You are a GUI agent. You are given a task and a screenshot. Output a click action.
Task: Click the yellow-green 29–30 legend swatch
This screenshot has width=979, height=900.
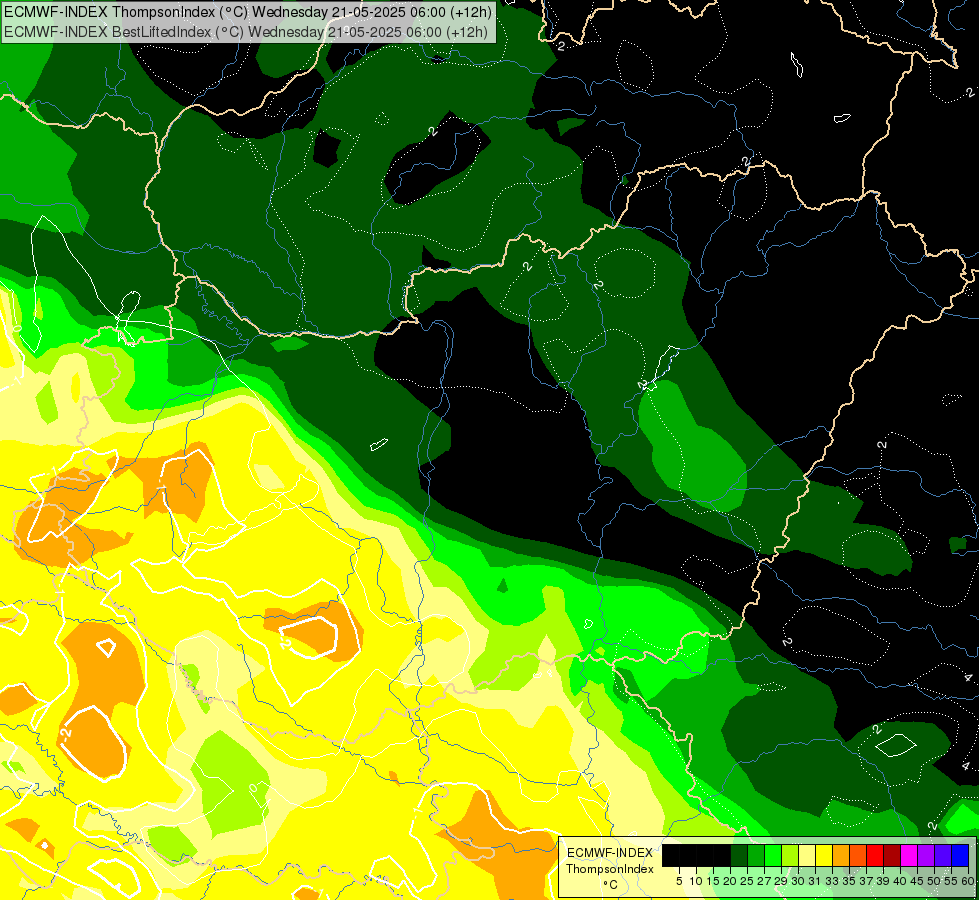click(x=790, y=856)
